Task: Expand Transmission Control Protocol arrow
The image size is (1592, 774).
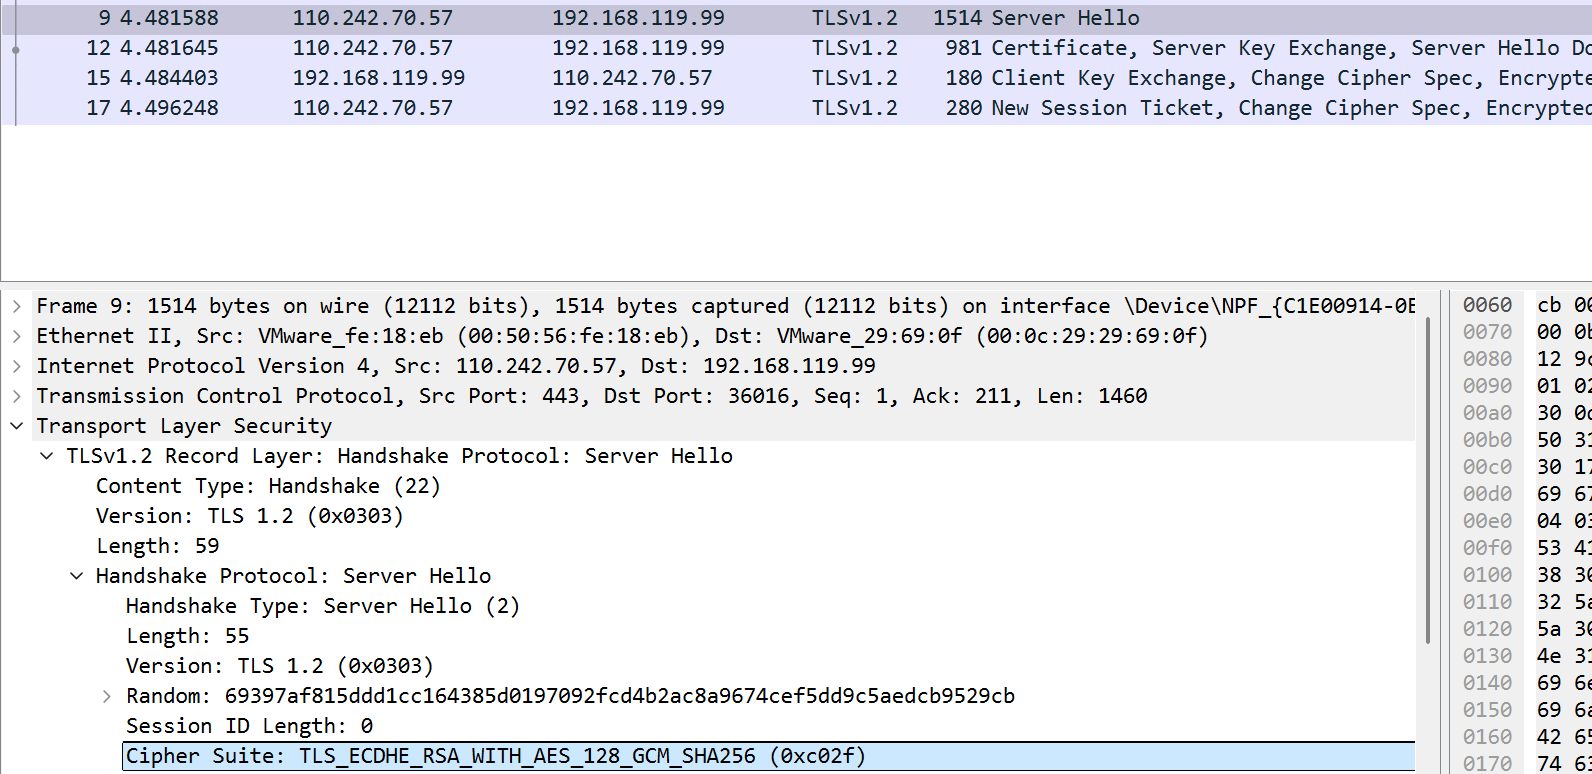Action: click(x=17, y=396)
